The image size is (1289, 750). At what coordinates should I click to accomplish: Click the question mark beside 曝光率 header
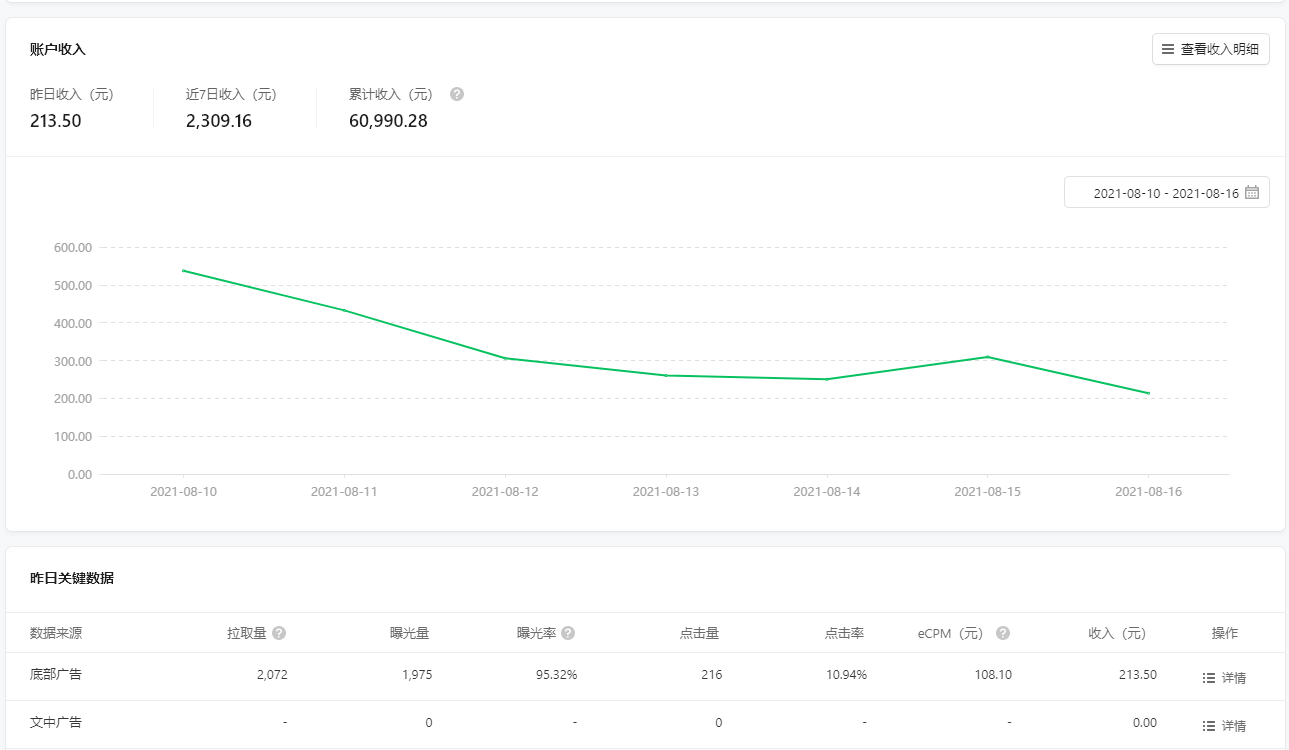(568, 633)
